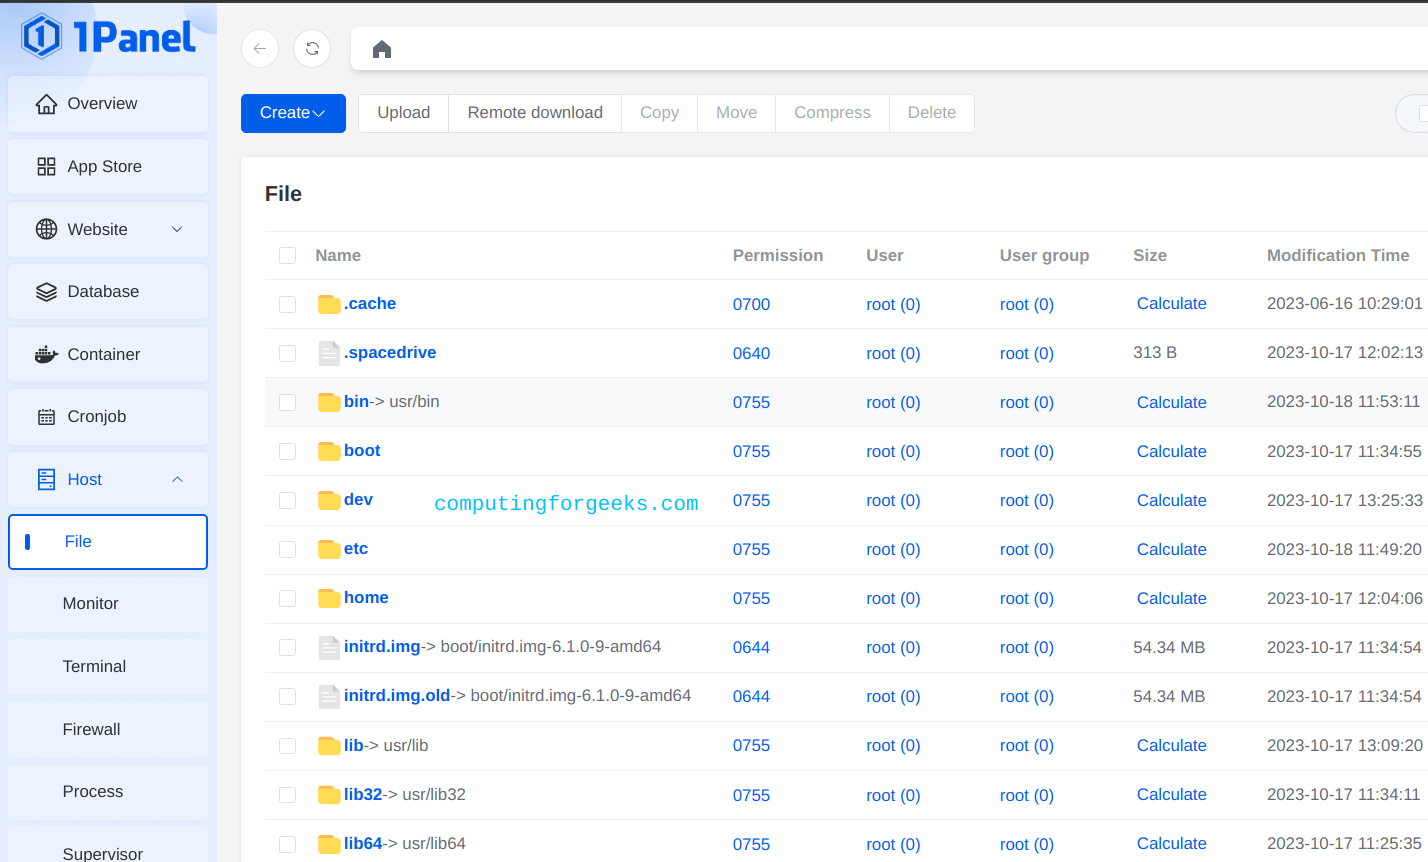Select the checkbox for initrd.img
The image size is (1428, 862).
(287, 647)
